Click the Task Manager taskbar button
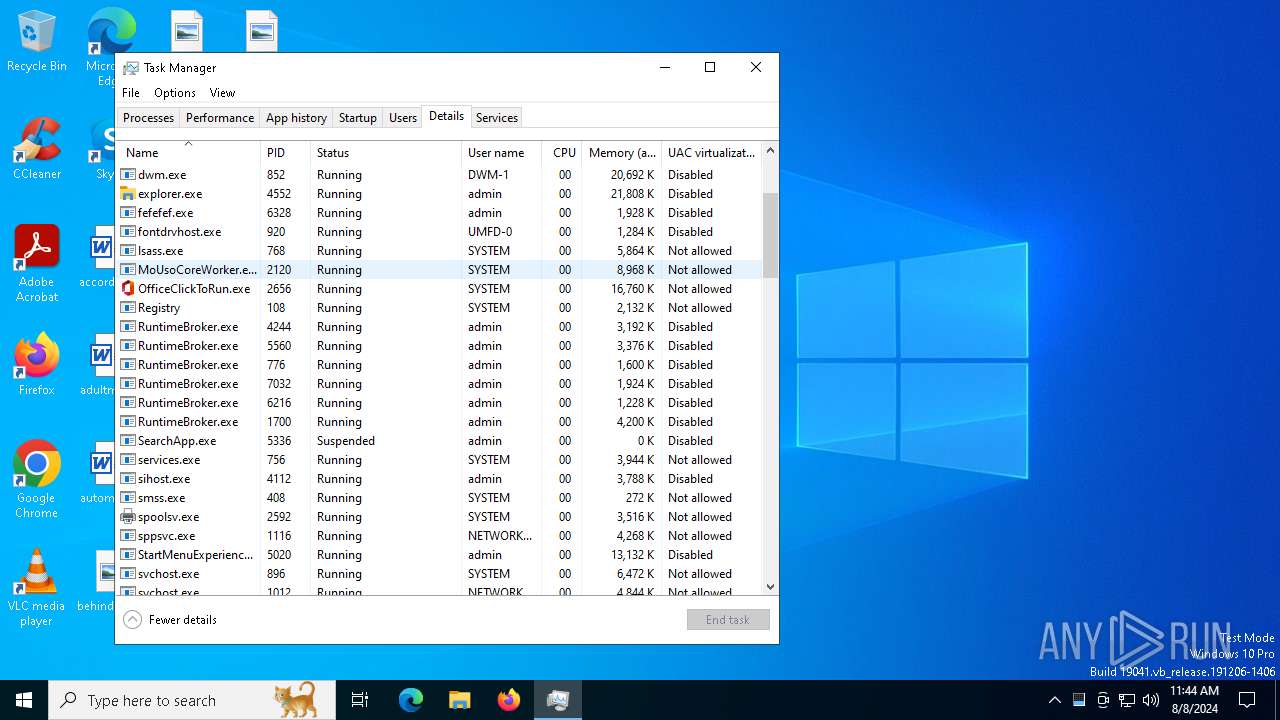The width and height of the screenshot is (1280, 720). coord(558,700)
